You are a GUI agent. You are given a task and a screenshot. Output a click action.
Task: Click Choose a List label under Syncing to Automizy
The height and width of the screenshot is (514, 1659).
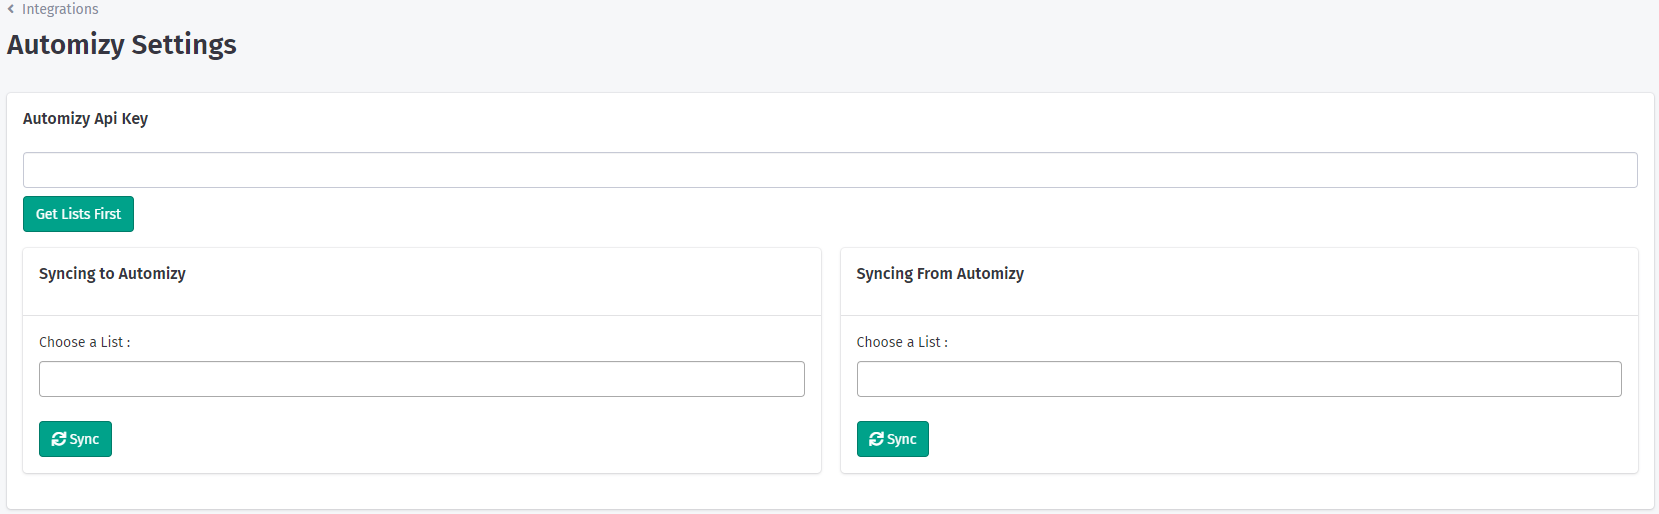pos(84,342)
